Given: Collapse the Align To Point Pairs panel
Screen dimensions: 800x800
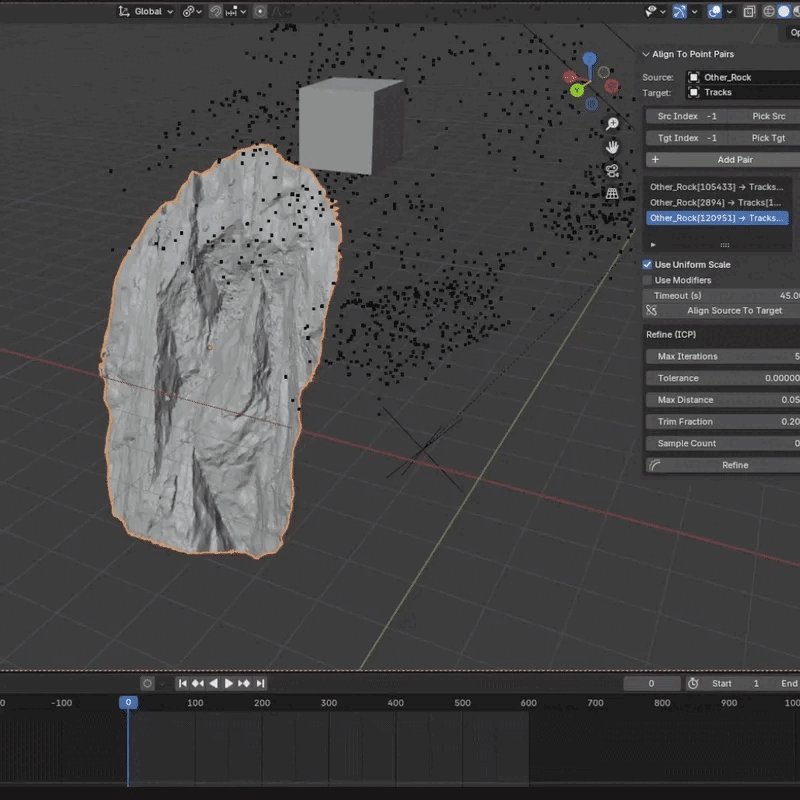Looking at the screenshot, I should 645,55.
